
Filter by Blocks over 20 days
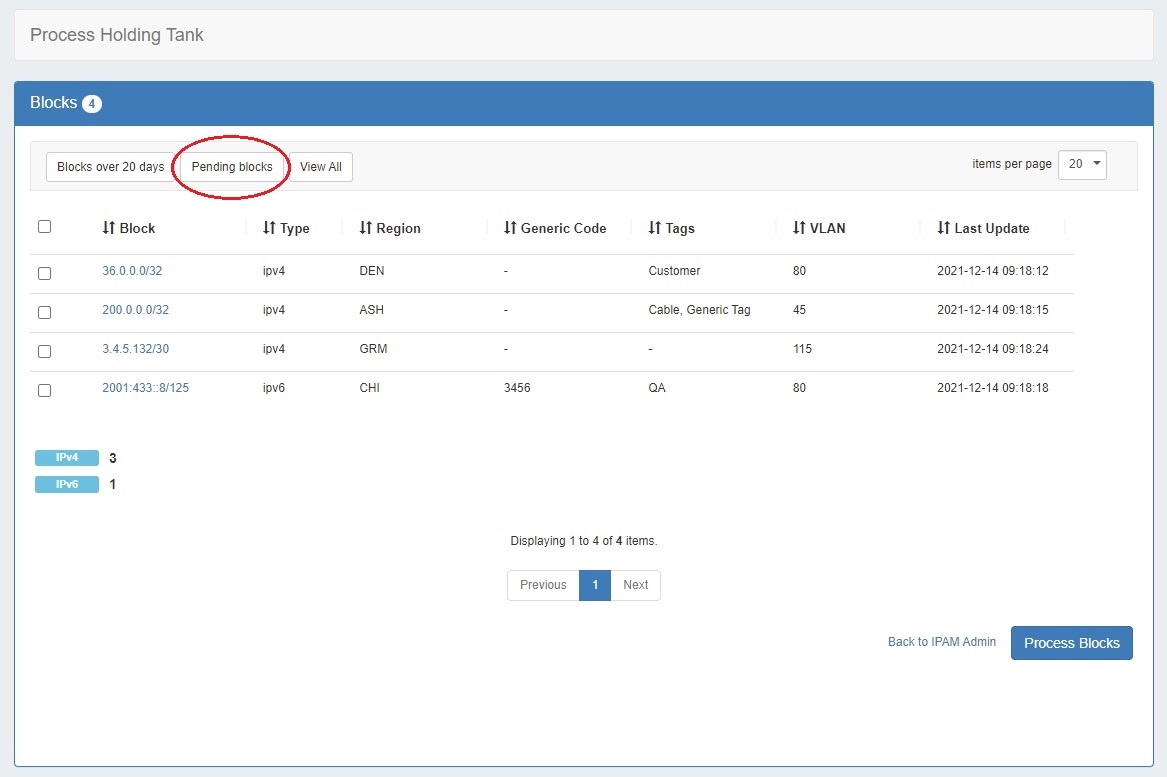110,167
